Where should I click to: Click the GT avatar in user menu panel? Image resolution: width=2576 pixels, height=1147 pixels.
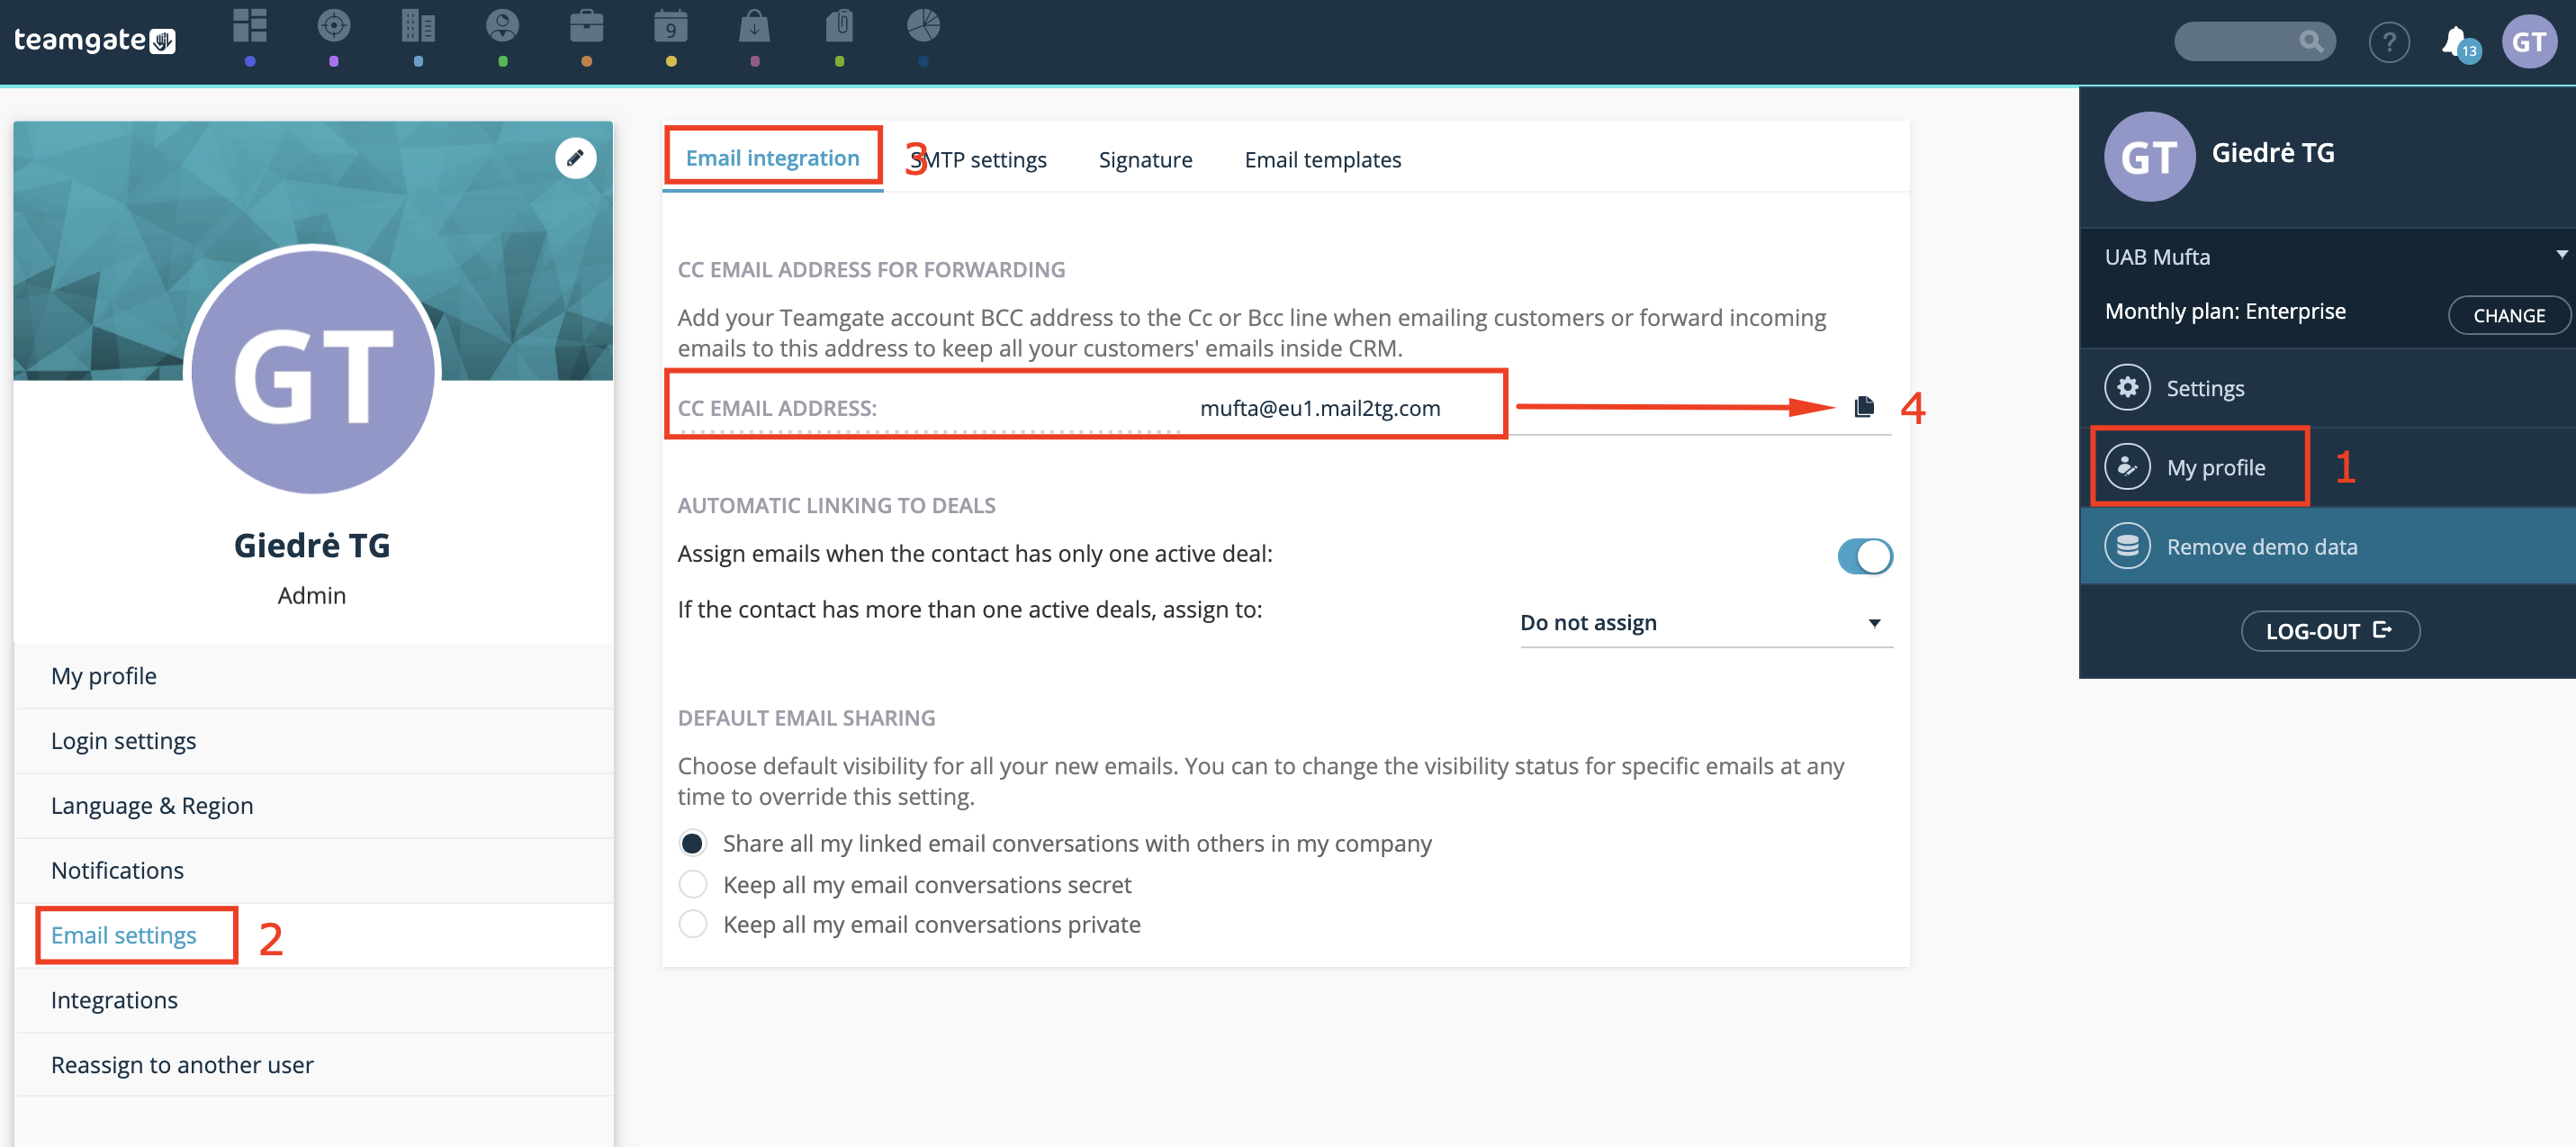point(2149,156)
